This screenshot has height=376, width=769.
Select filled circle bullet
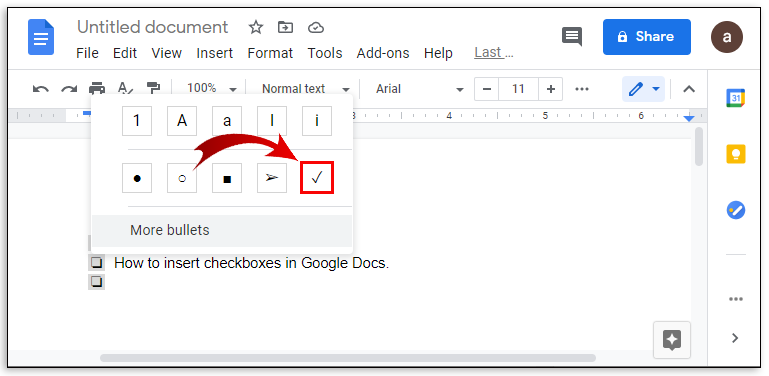click(137, 178)
